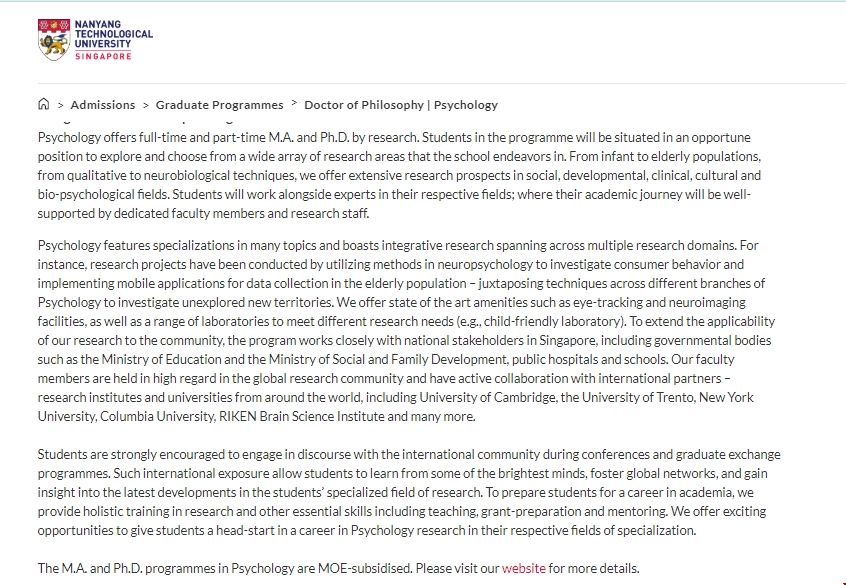The height and width of the screenshot is (585, 846).
Task: Click the paragraph starting 'Psychology offers full-time'
Action: tap(400, 175)
